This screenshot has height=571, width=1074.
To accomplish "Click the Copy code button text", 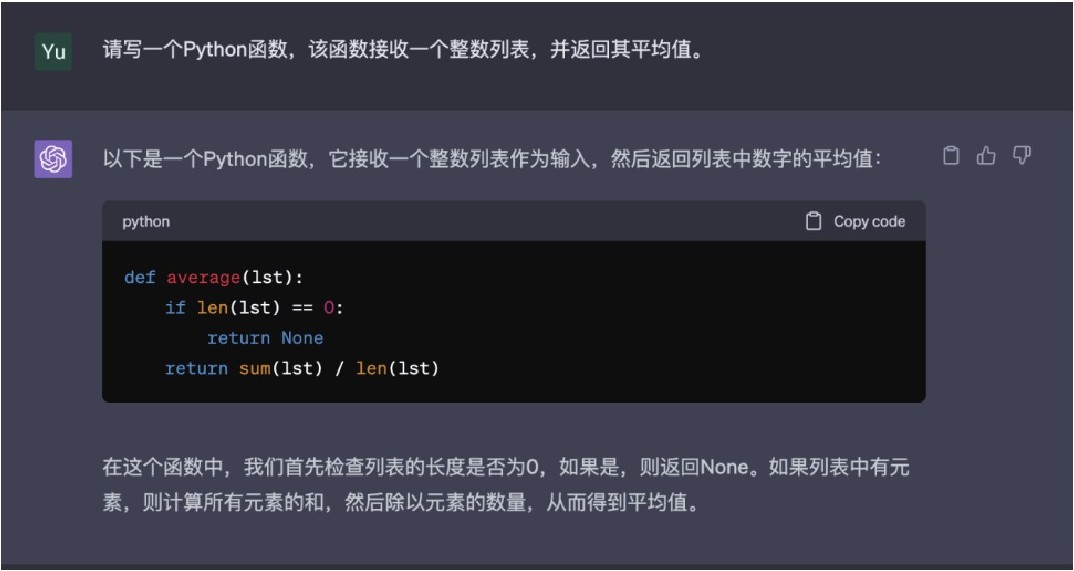I will pyautogui.click(x=869, y=222).
